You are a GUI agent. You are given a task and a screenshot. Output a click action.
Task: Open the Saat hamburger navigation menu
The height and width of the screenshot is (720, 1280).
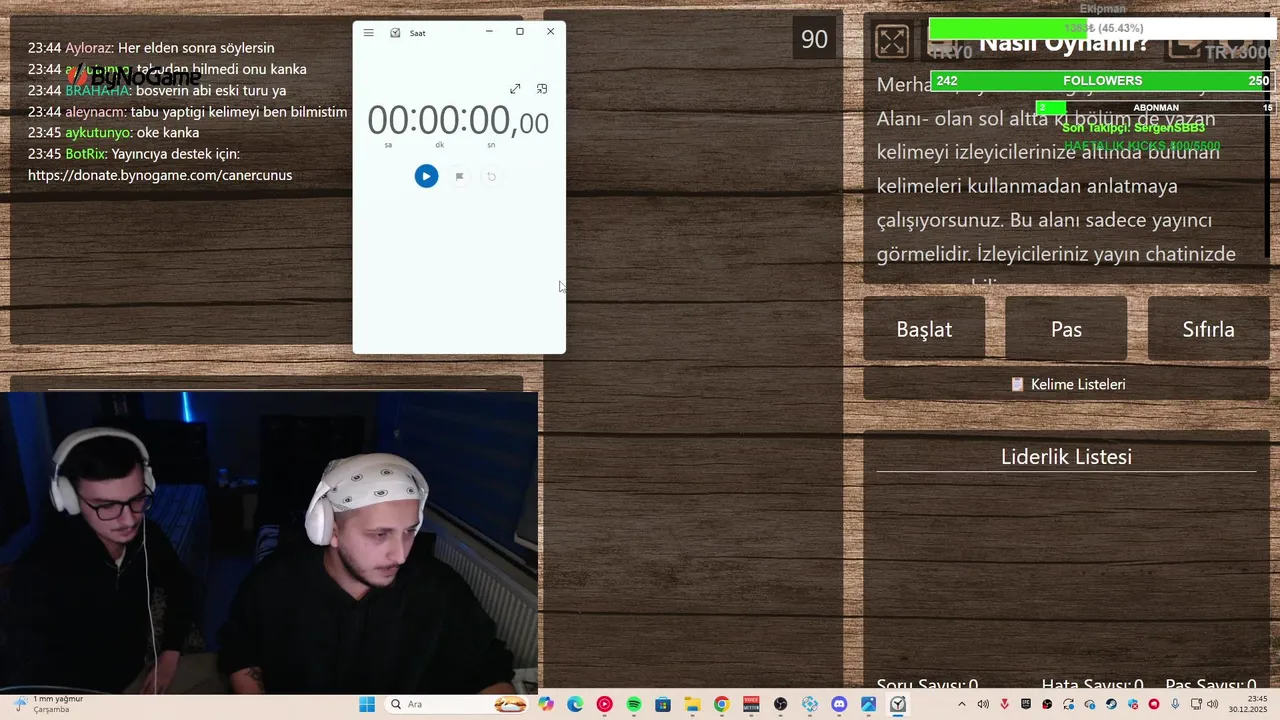coord(368,33)
